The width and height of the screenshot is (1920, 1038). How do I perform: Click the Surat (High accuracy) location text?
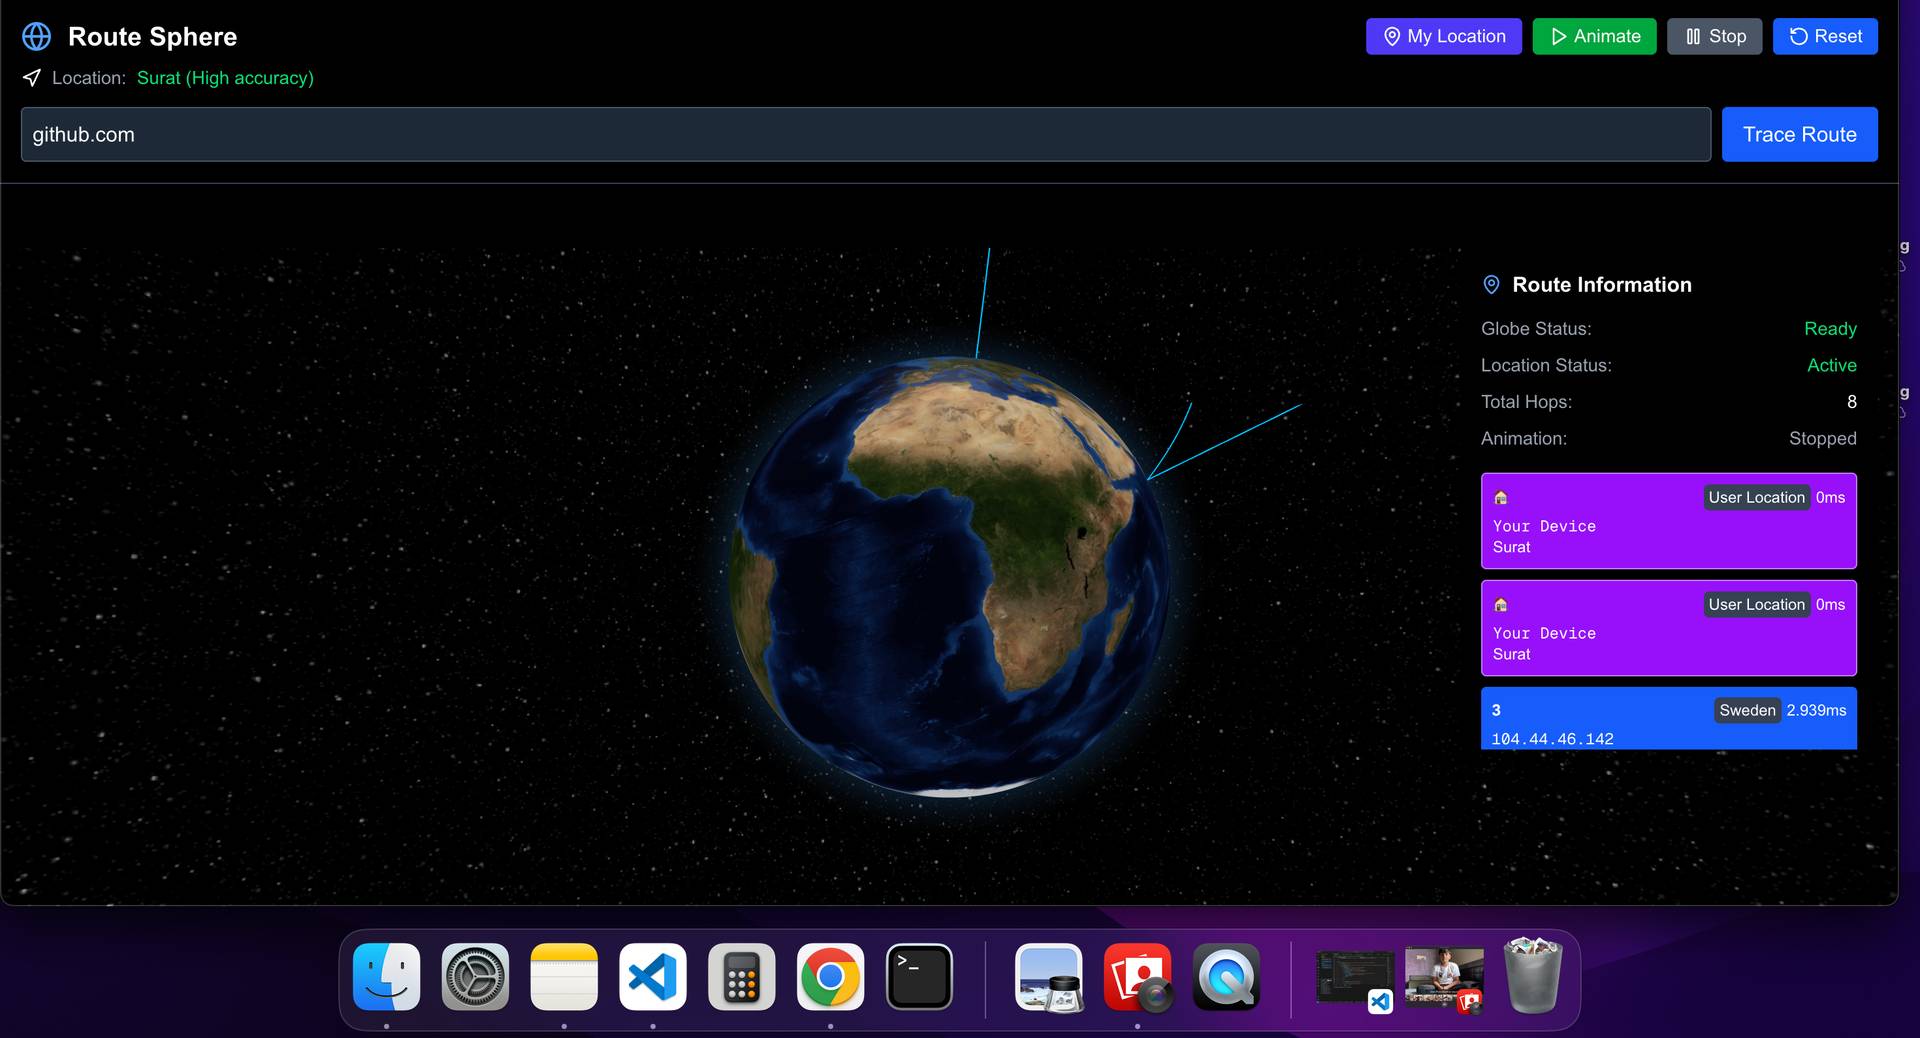coord(225,77)
